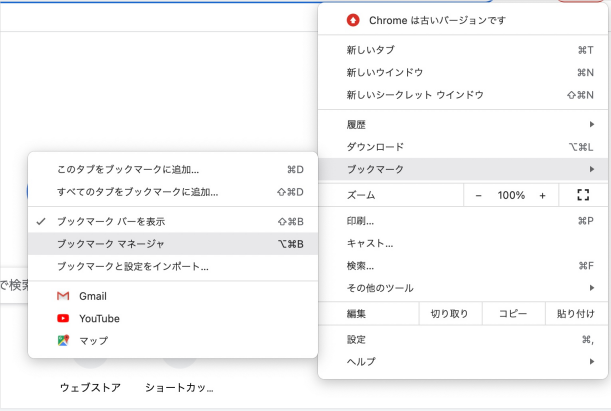This screenshot has width=611, height=411.
Task: Open the マップ bookmark label
Action: pyautogui.click(x=94, y=340)
